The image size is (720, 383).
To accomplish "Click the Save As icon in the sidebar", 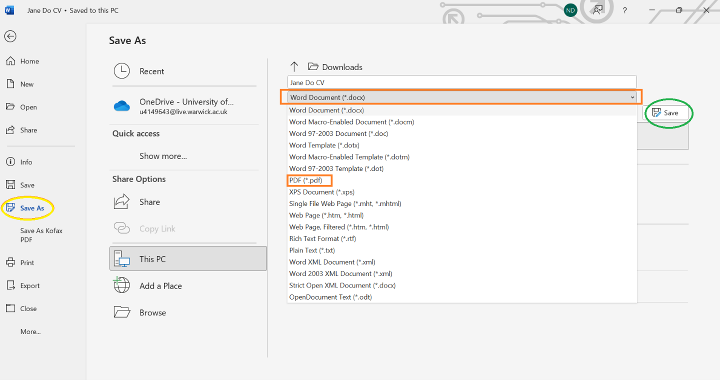I will pos(10,208).
